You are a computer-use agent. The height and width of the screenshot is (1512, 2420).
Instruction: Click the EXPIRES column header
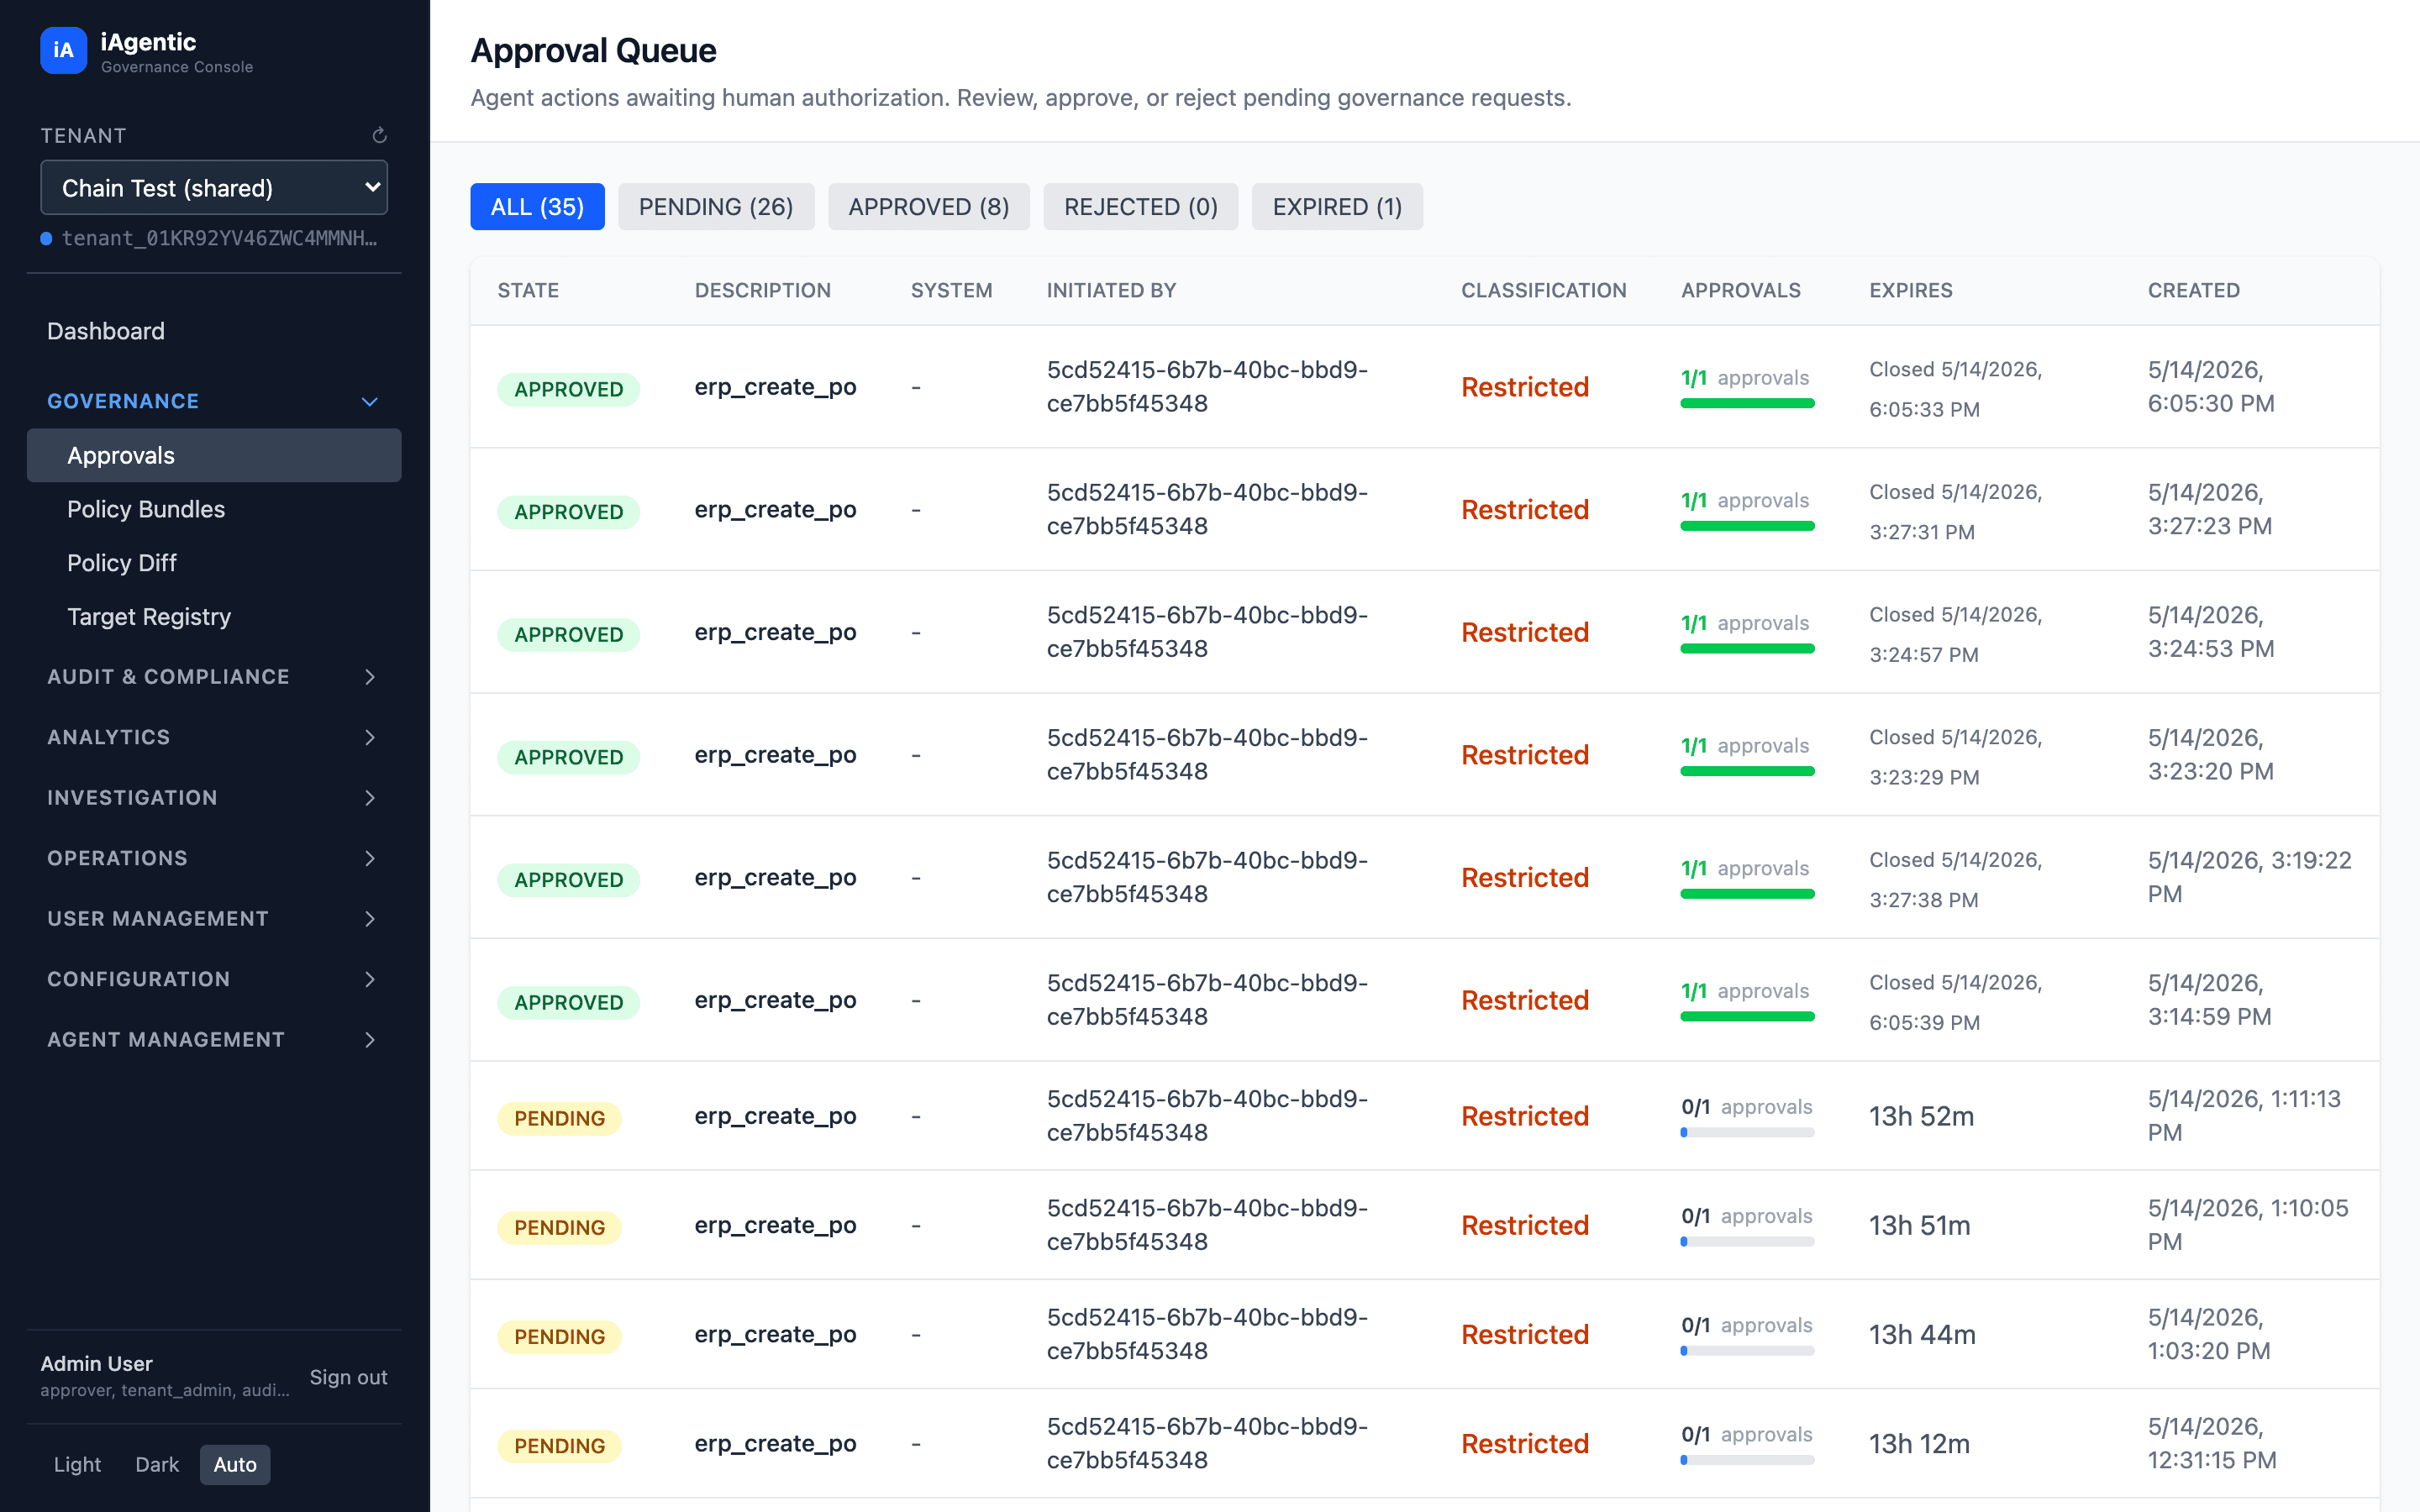[x=1910, y=290]
